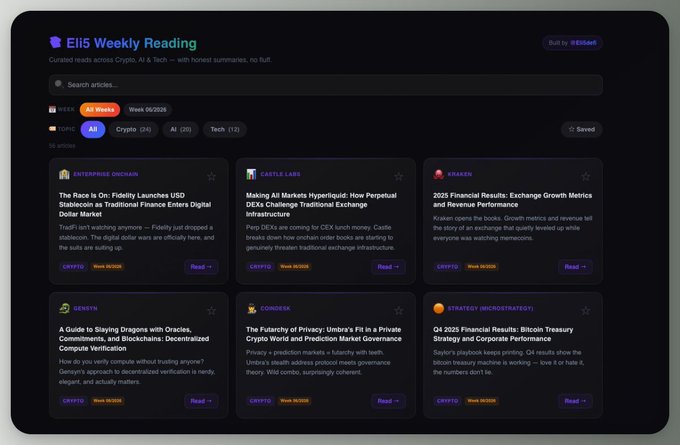Click the calendar Week icon
The height and width of the screenshot is (445, 680).
52,109
